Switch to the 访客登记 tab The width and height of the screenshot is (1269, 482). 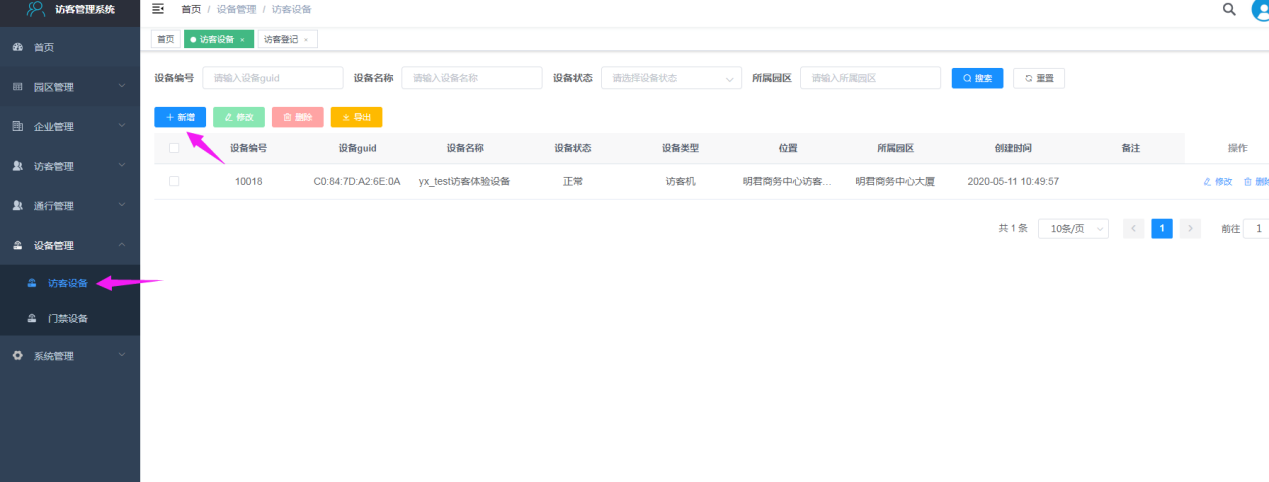tap(281, 40)
